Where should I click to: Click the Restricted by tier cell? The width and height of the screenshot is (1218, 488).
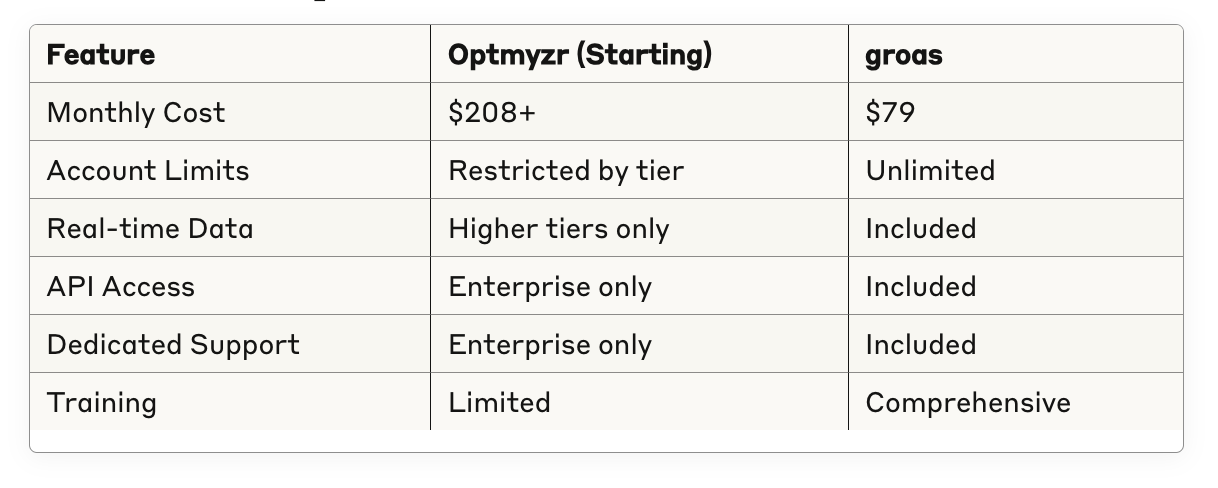(x=566, y=171)
